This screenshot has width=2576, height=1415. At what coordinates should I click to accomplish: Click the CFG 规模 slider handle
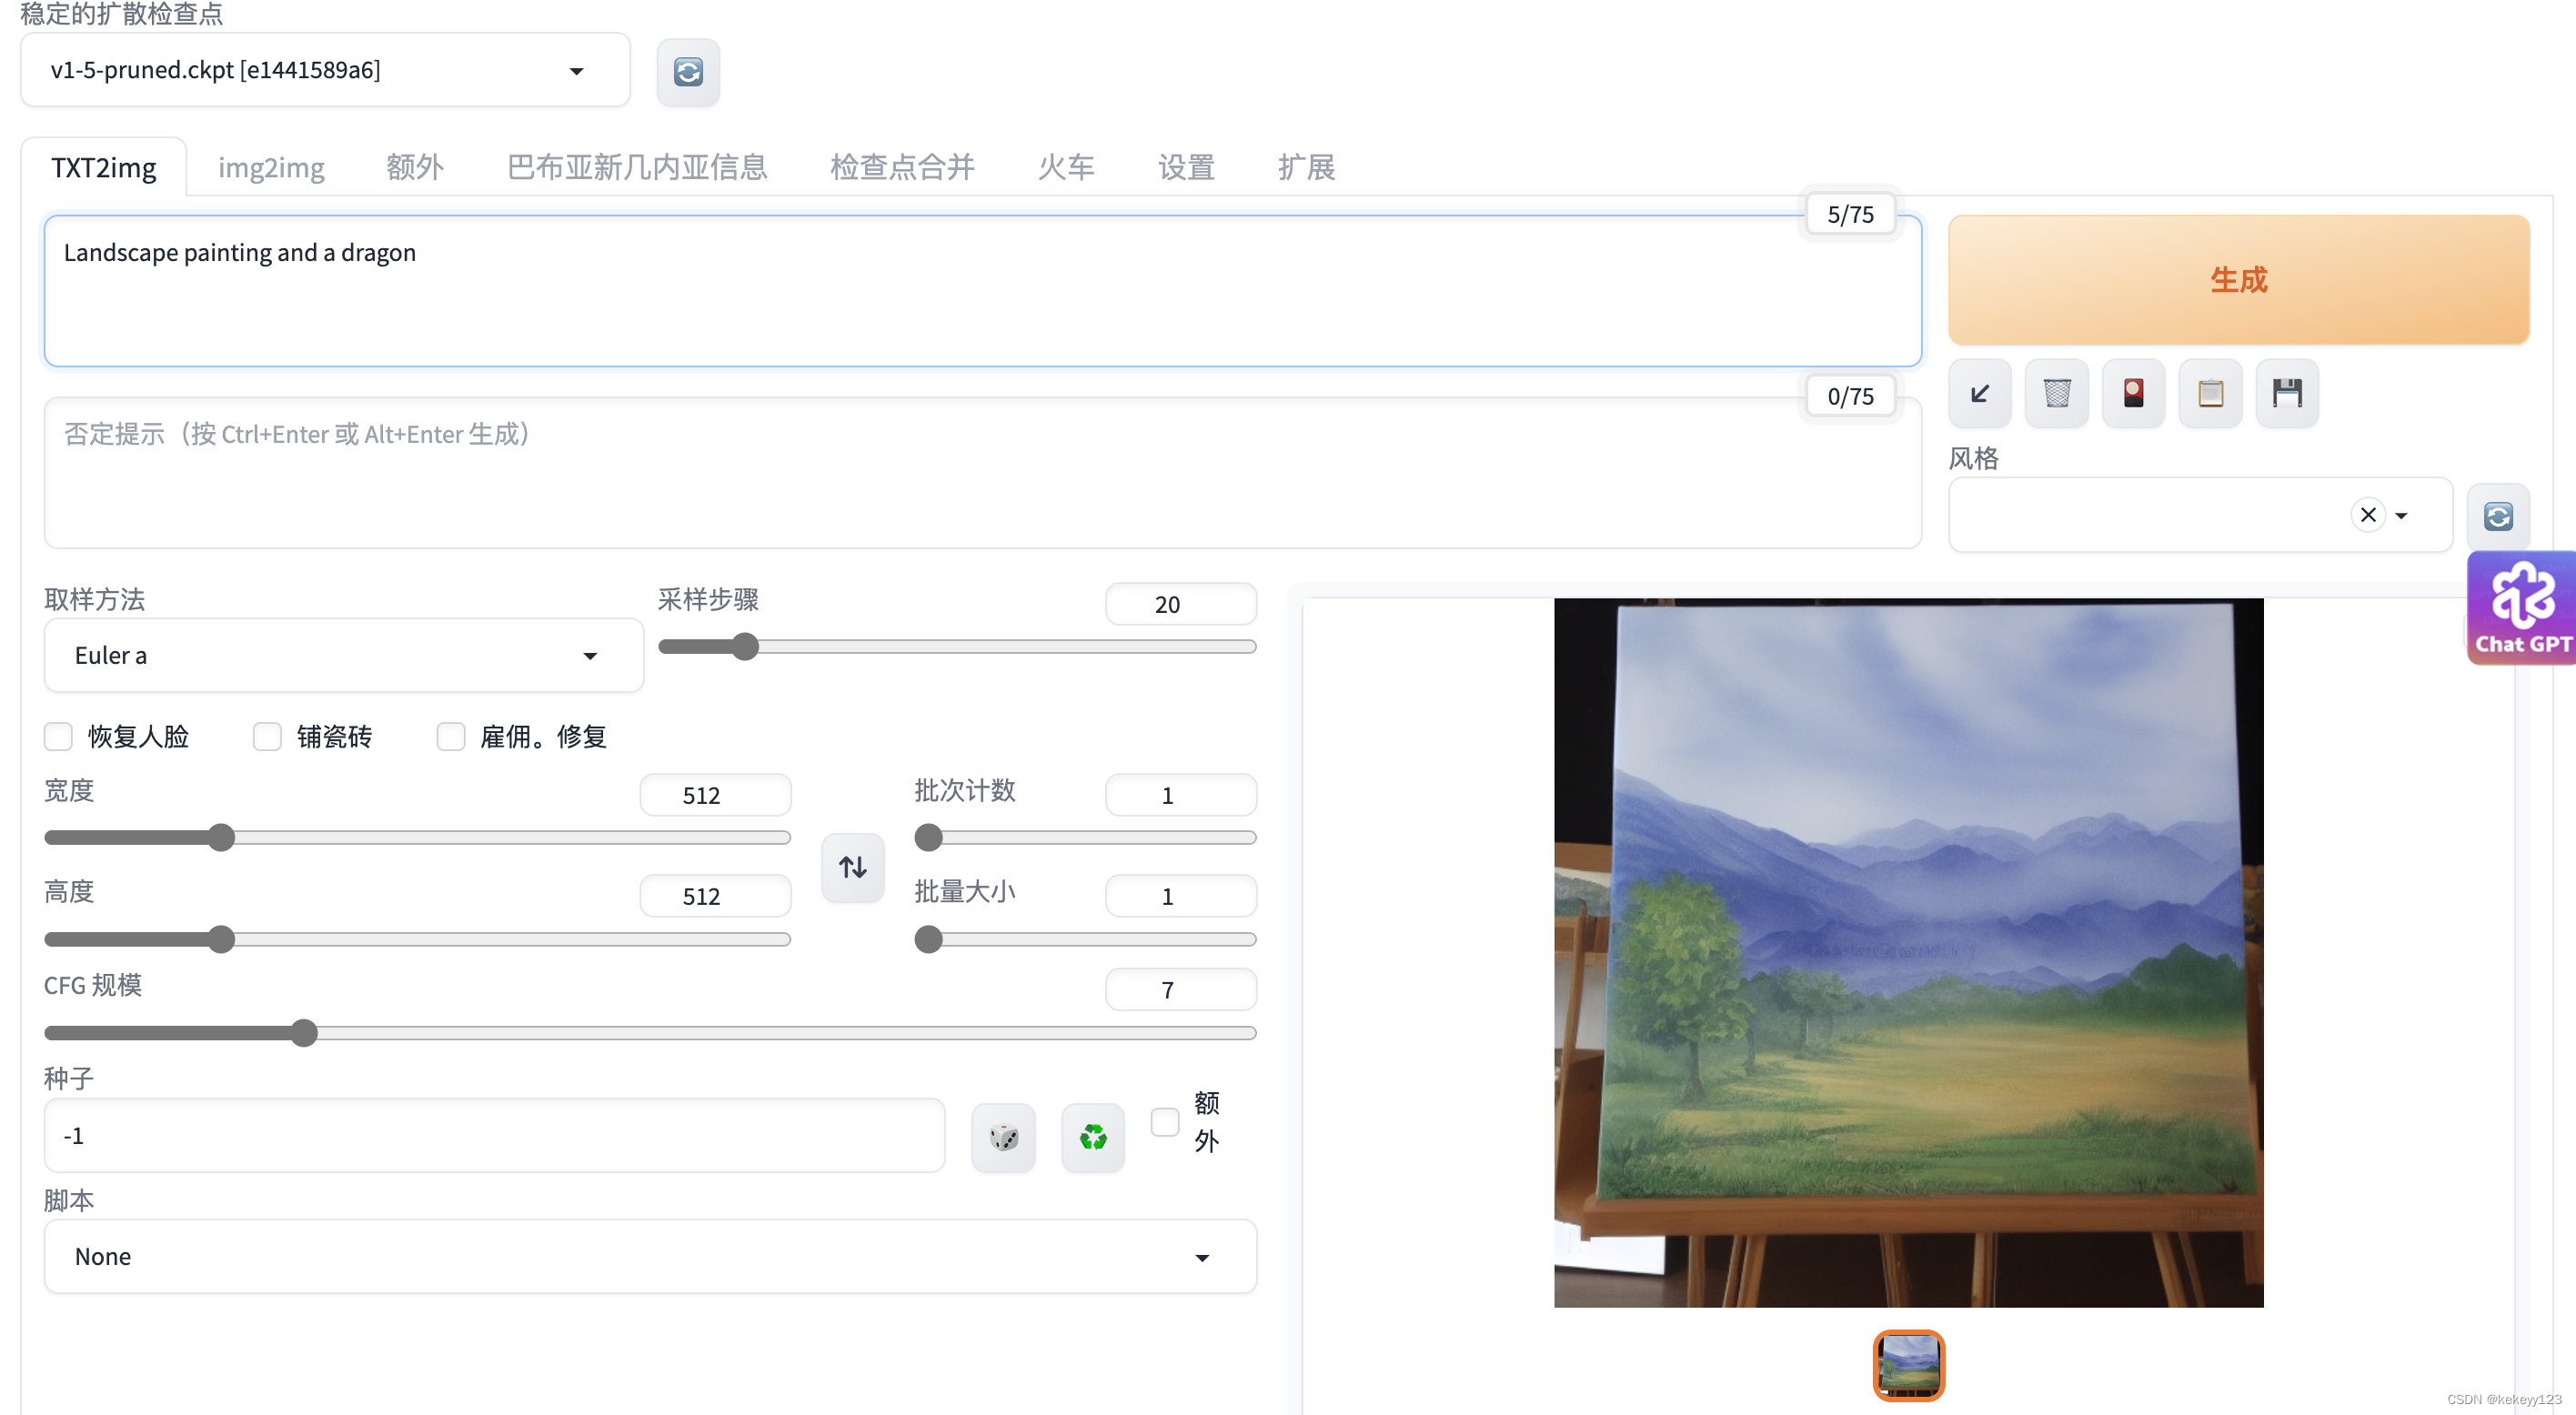(304, 1033)
